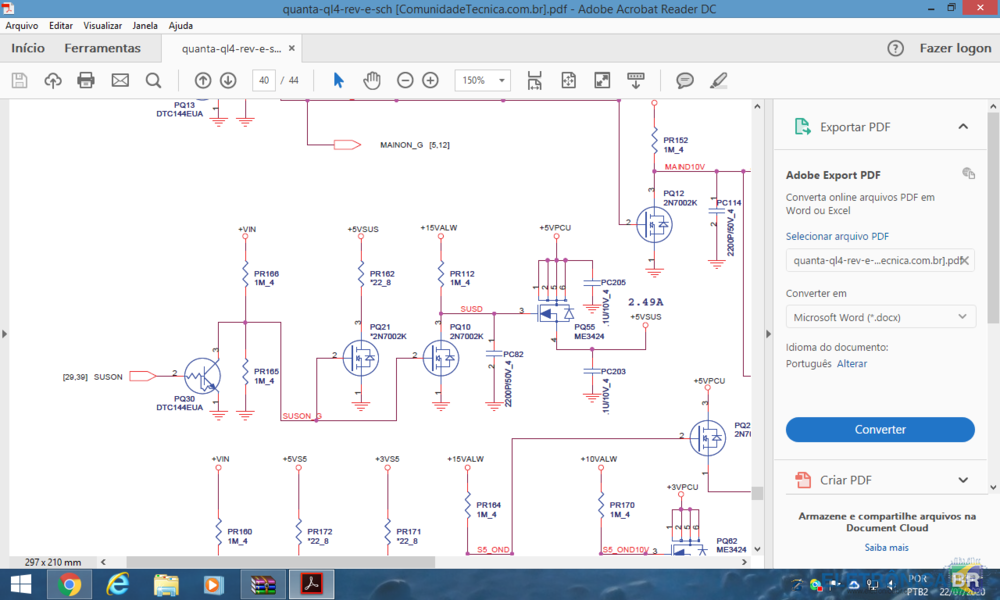Viewport: 1000px width, 600px height.
Task: Activate the arrow selection tool
Action: coord(338,80)
